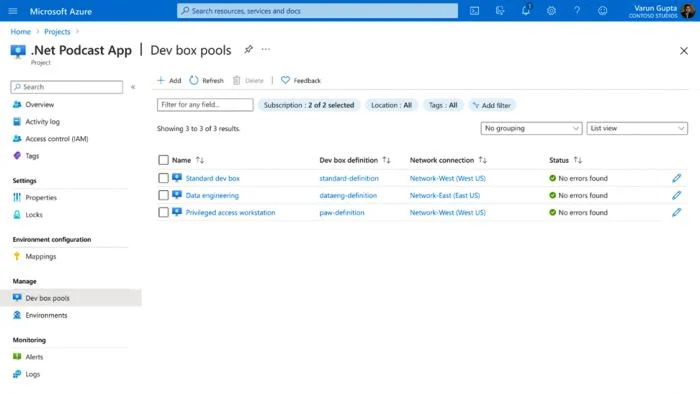Check the Standard dev box row

(x=163, y=178)
